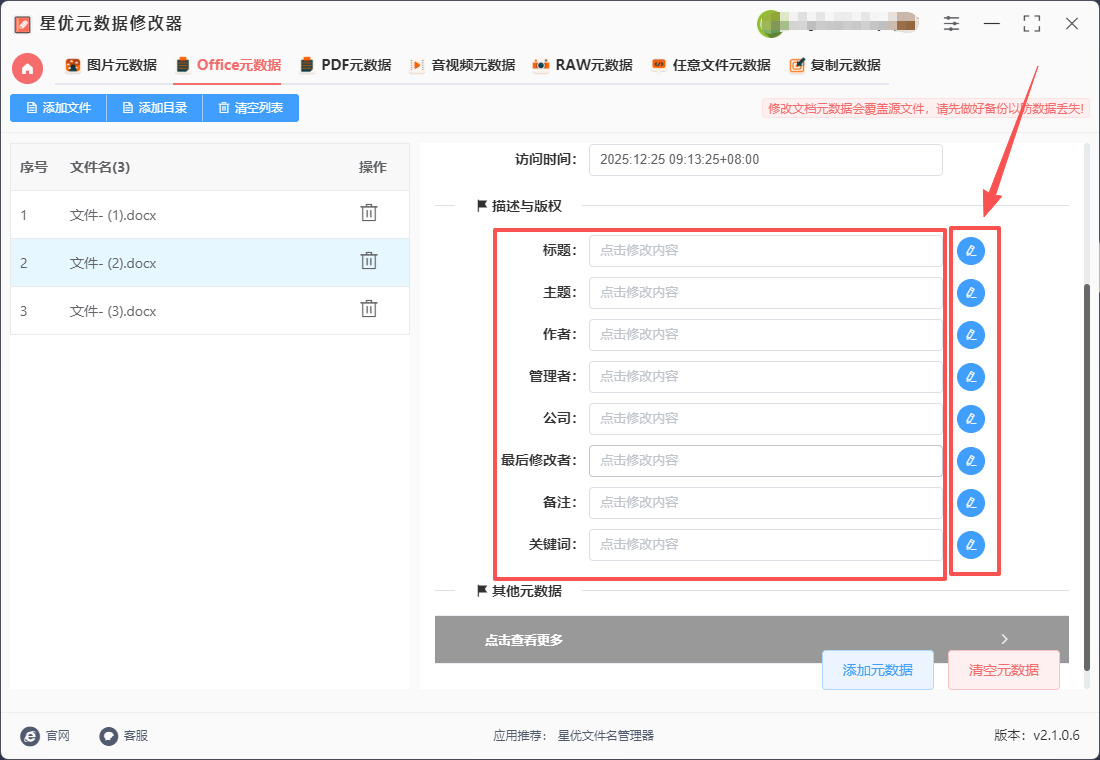Click edit pencil icon for 作者
Viewport: 1100px width, 760px height.
coord(971,335)
